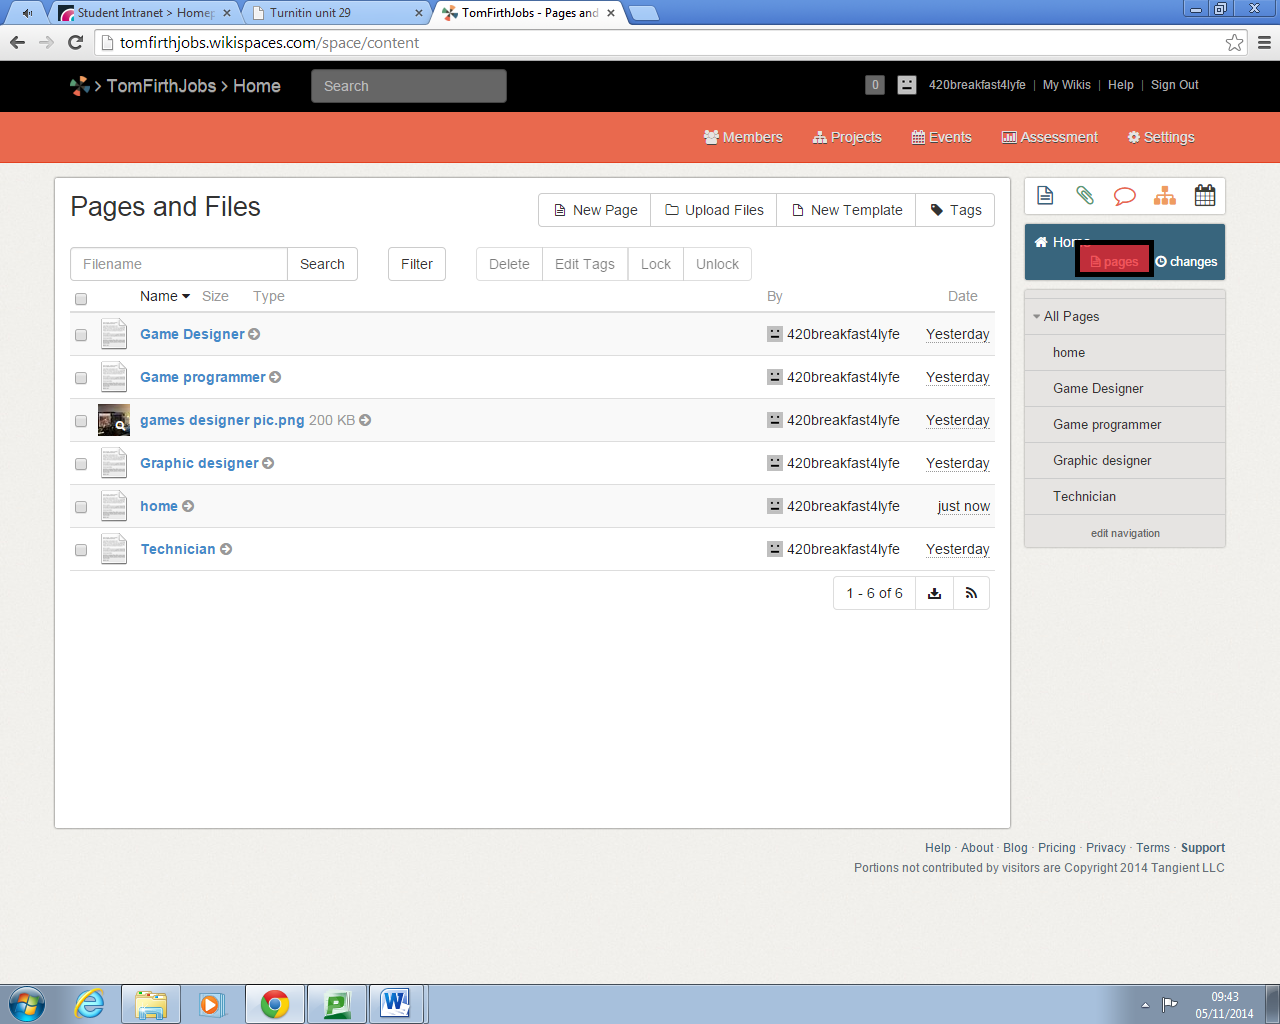Open the Settings menu item
The height and width of the screenshot is (1024, 1280).
click(1161, 137)
